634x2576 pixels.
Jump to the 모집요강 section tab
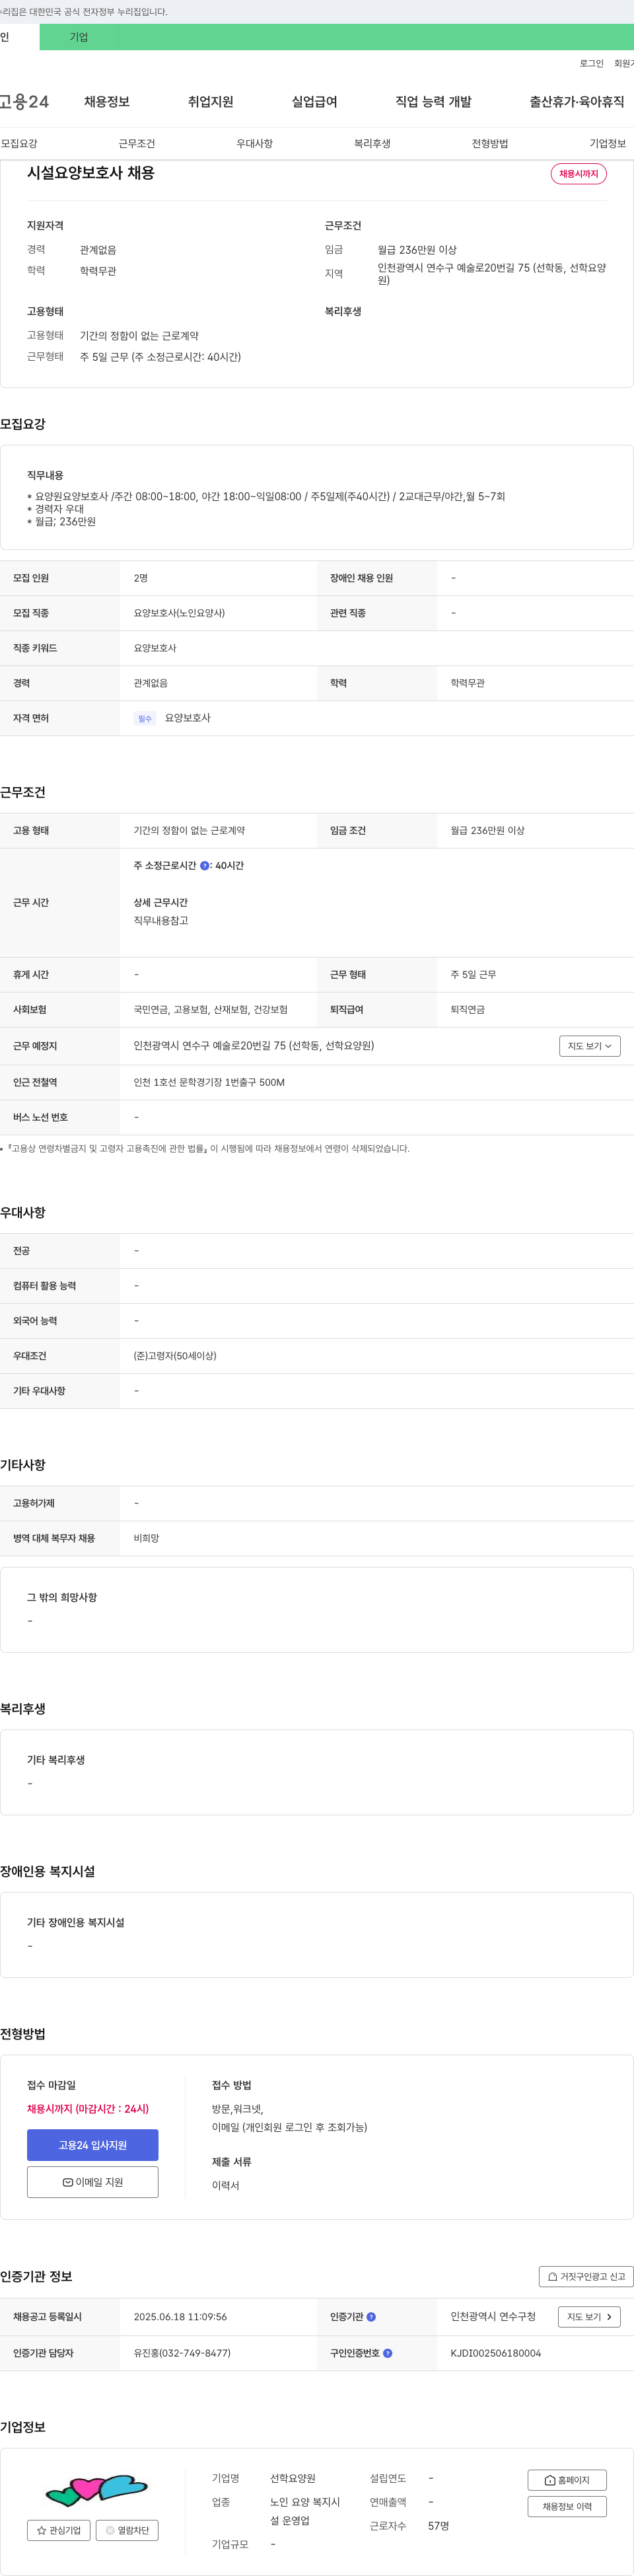click(19, 144)
